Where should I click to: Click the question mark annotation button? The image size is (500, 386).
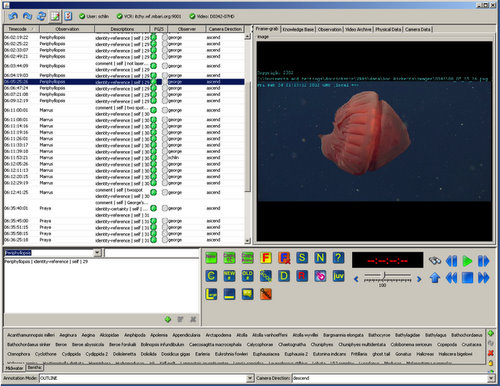tap(338, 258)
